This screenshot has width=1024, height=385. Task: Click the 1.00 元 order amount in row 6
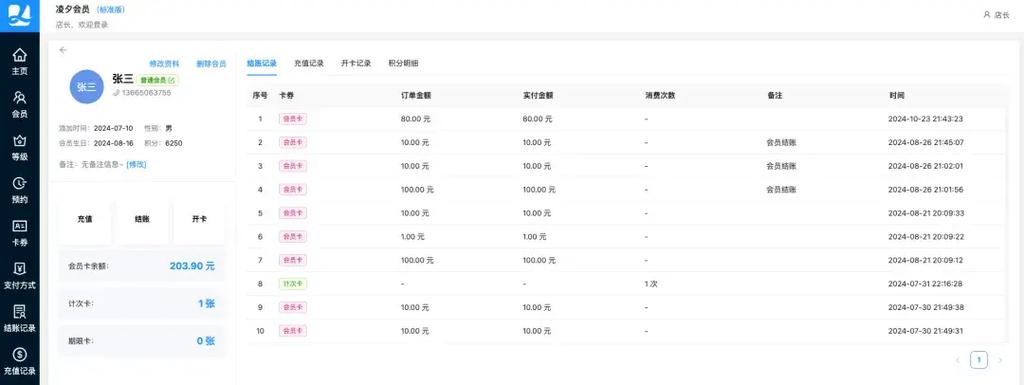click(x=413, y=237)
